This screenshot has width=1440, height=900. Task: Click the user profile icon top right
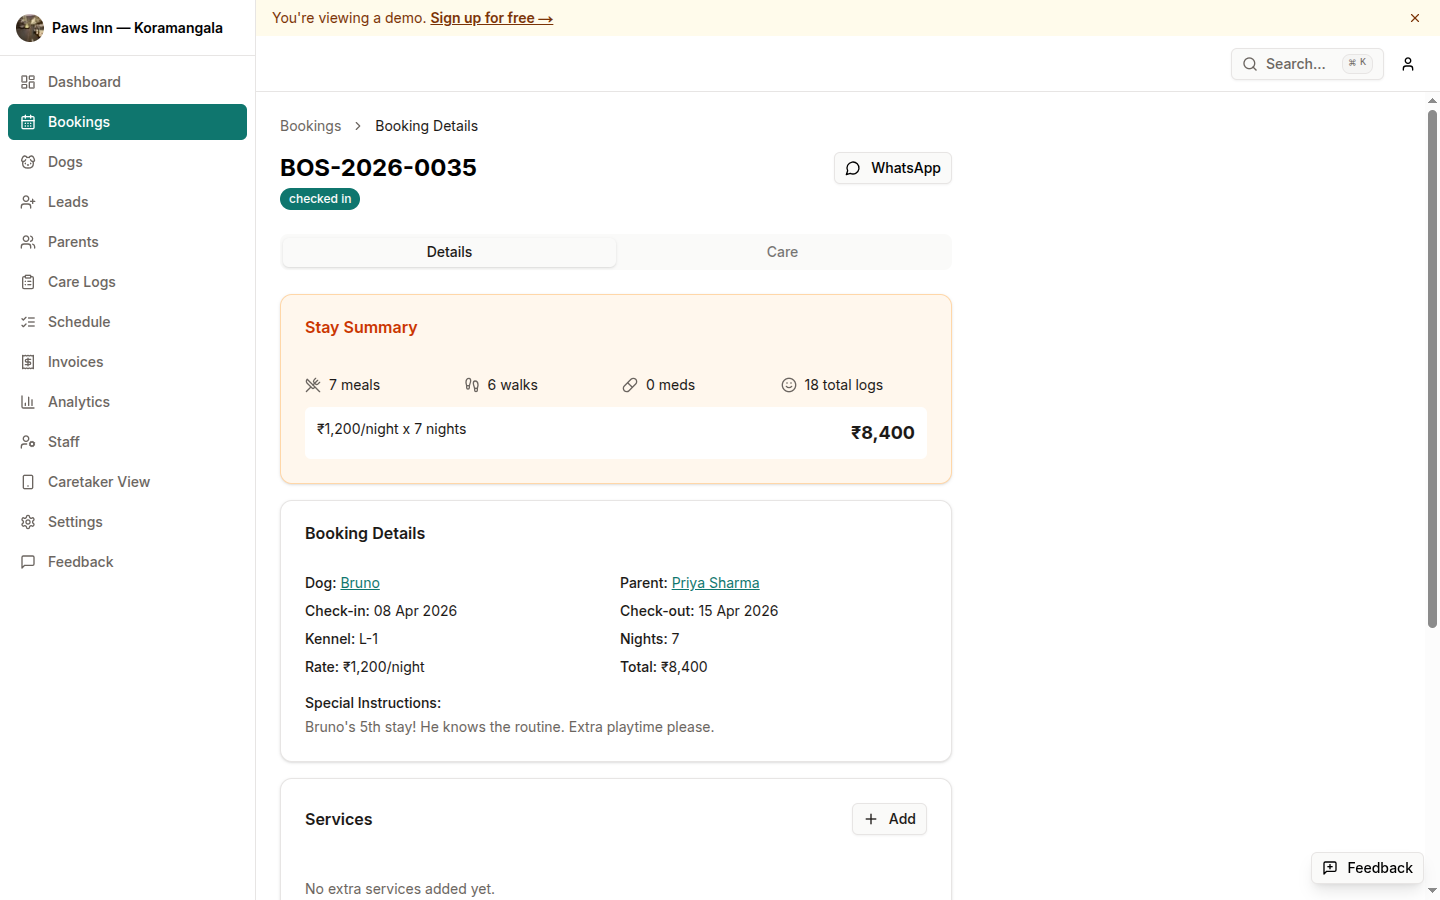point(1408,64)
